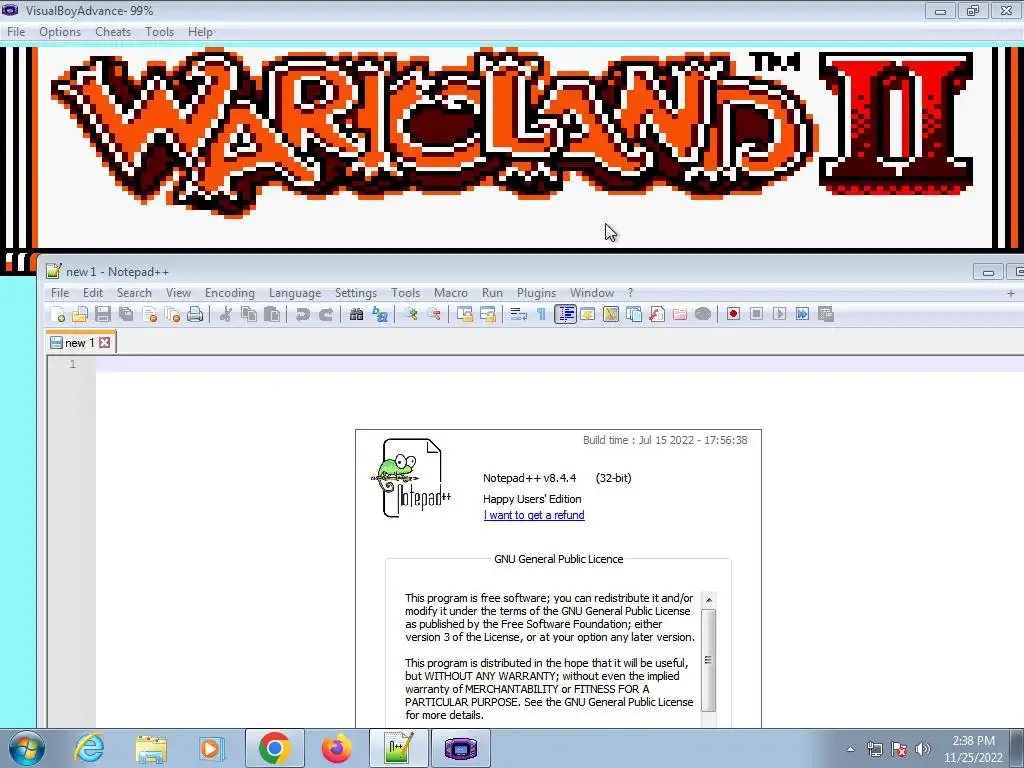Start macro recording with red dot
The width and height of the screenshot is (1024, 768).
[733, 315]
